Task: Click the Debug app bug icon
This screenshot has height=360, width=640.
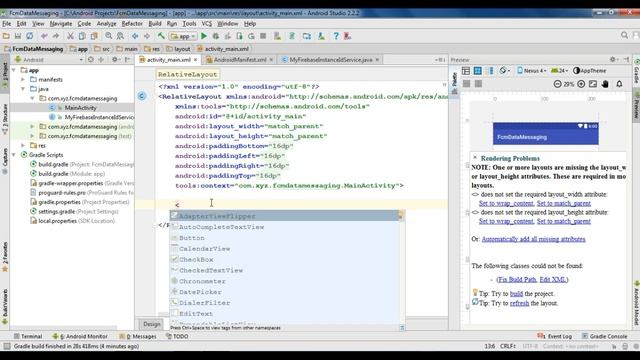Action: (216, 36)
